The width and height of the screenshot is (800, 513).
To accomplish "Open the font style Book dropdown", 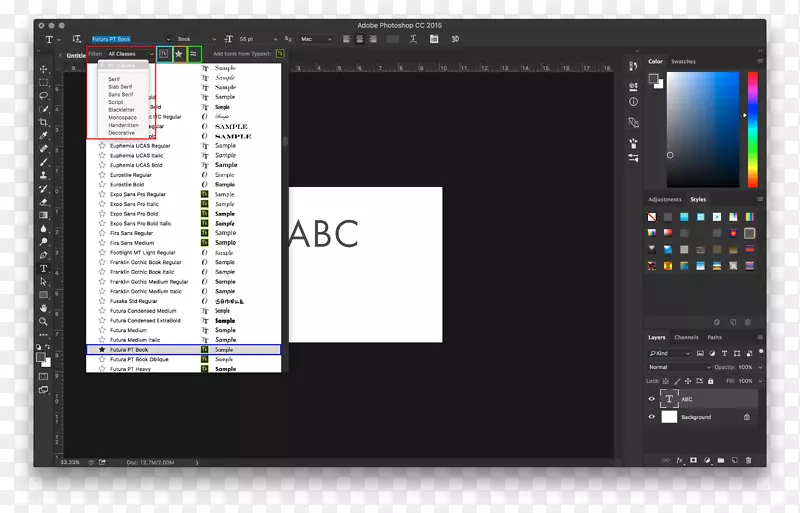I will click(214, 39).
